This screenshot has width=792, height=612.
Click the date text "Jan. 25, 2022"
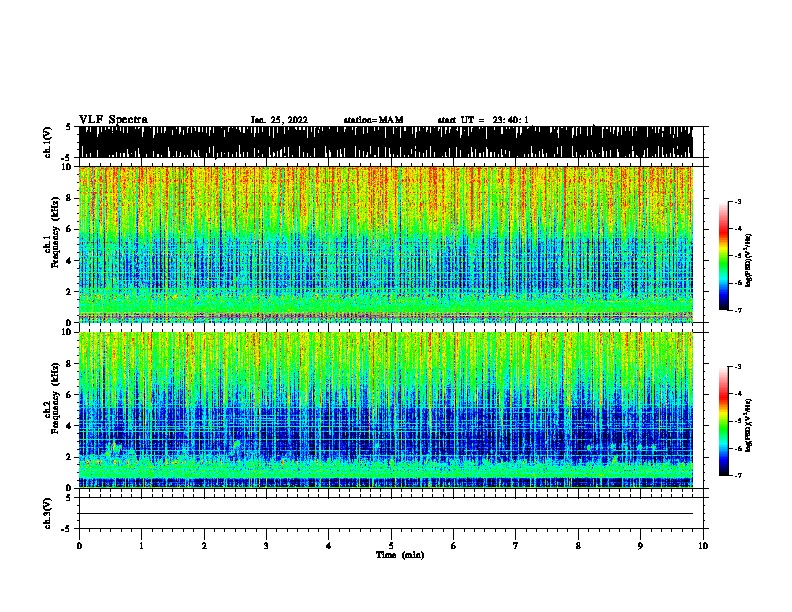(x=279, y=120)
